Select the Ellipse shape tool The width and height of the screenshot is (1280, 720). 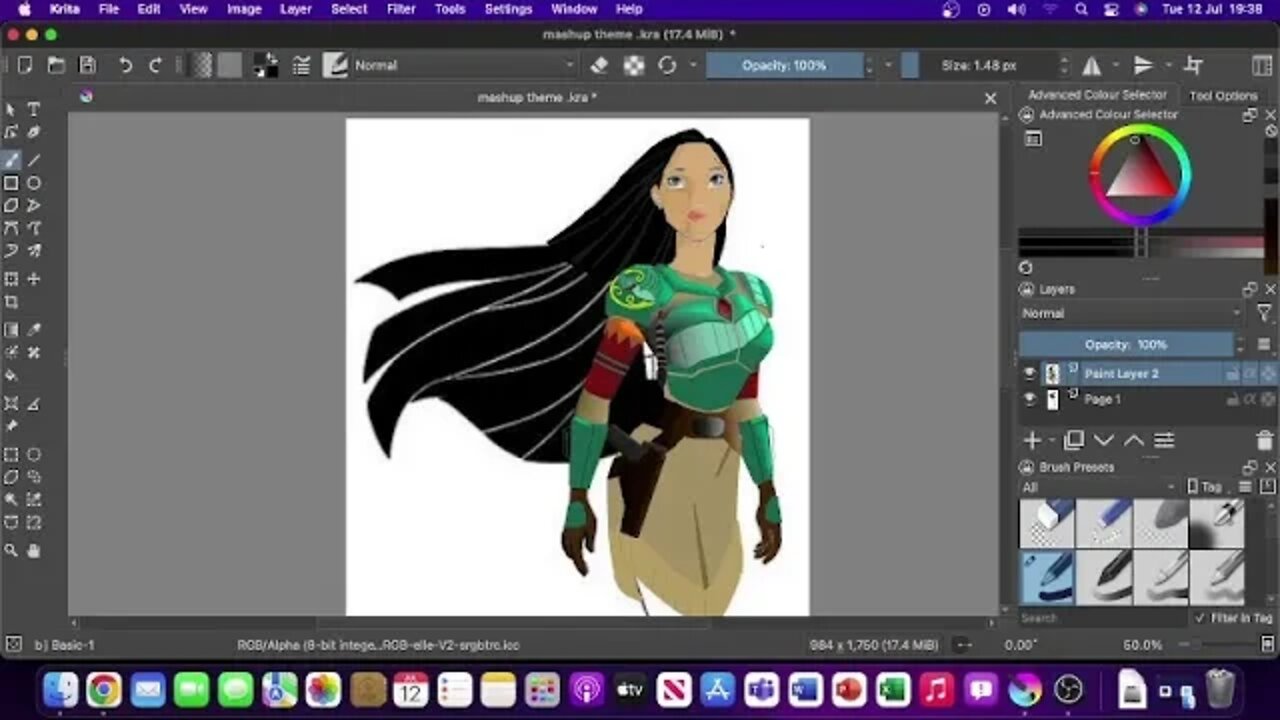click(x=34, y=183)
